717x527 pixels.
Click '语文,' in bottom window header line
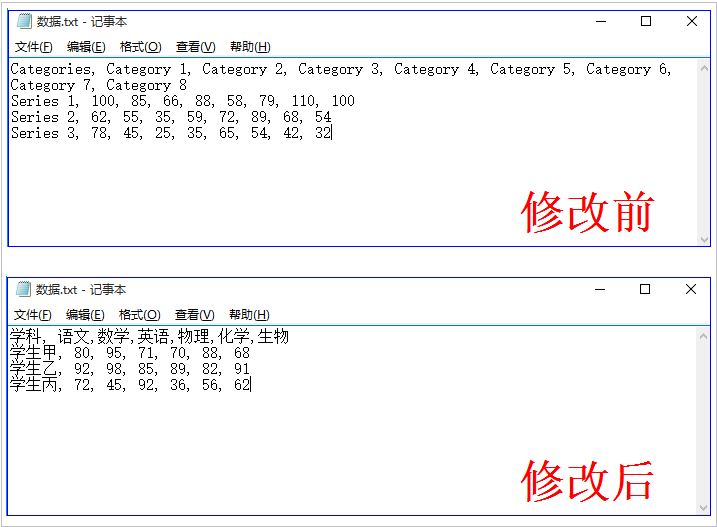point(76,337)
